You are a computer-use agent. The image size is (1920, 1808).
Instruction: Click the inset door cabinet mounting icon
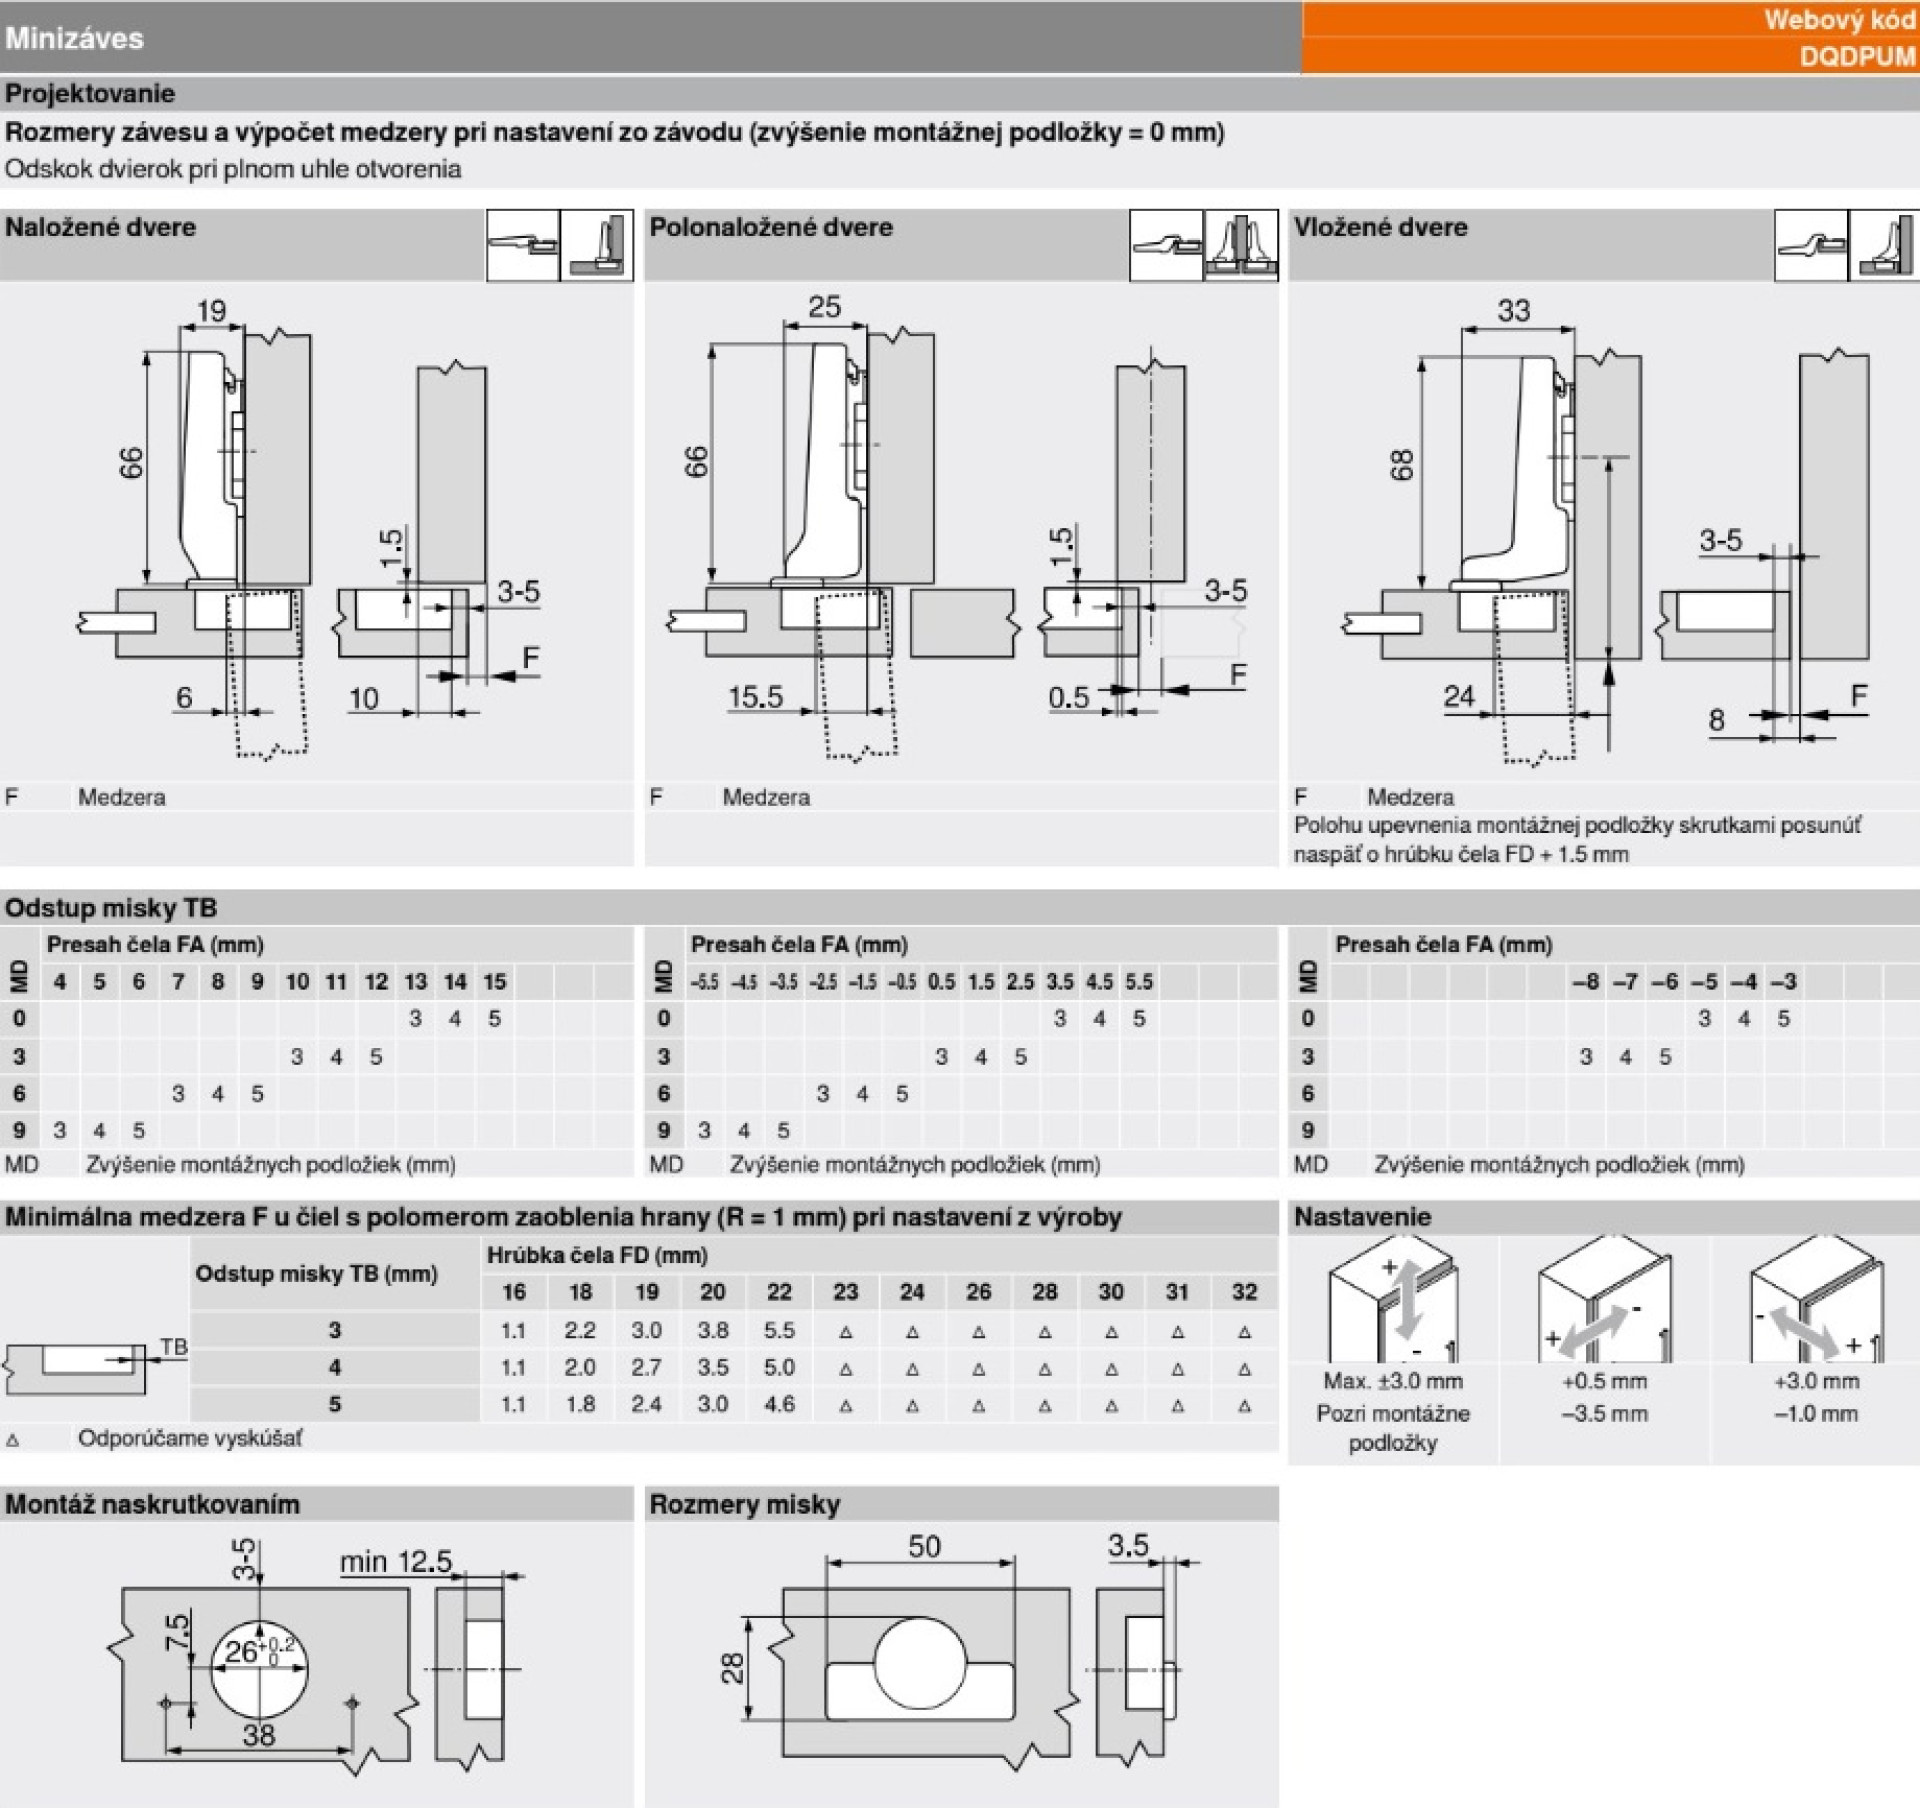click(x=1885, y=245)
